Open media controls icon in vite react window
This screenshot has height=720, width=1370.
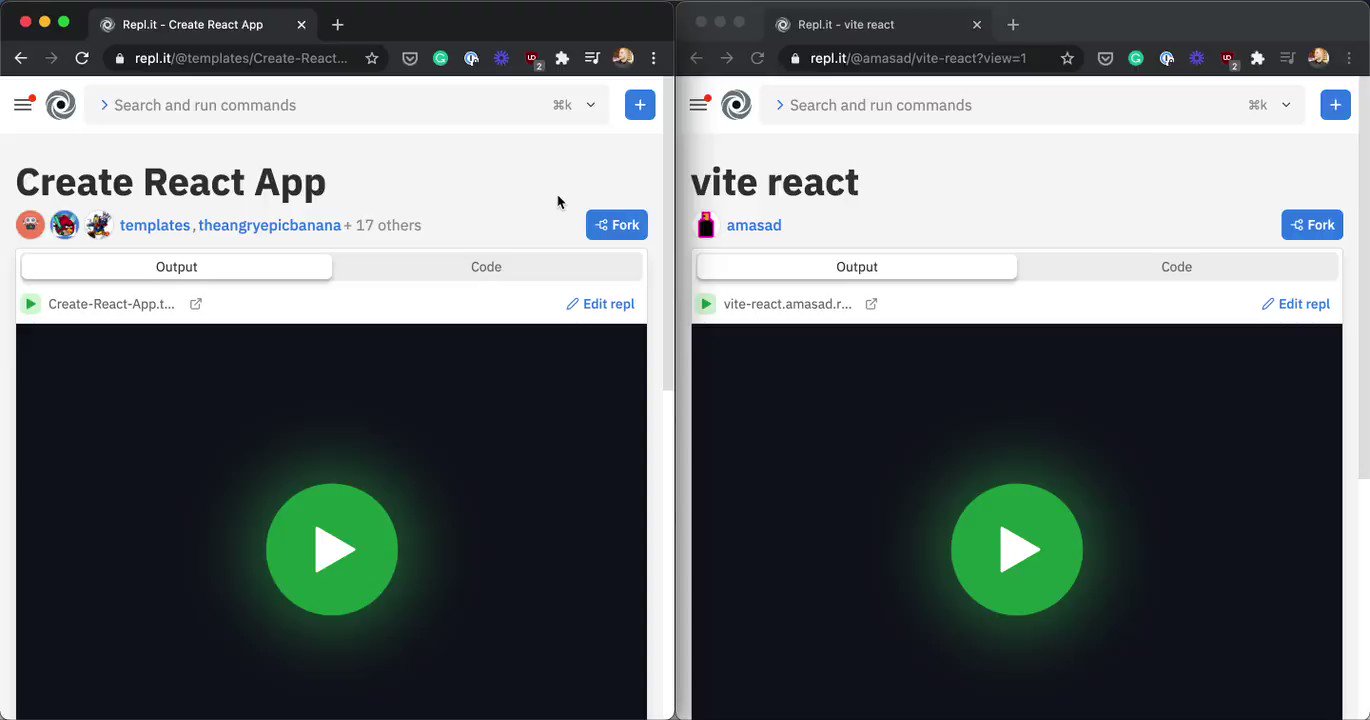point(1288,58)
